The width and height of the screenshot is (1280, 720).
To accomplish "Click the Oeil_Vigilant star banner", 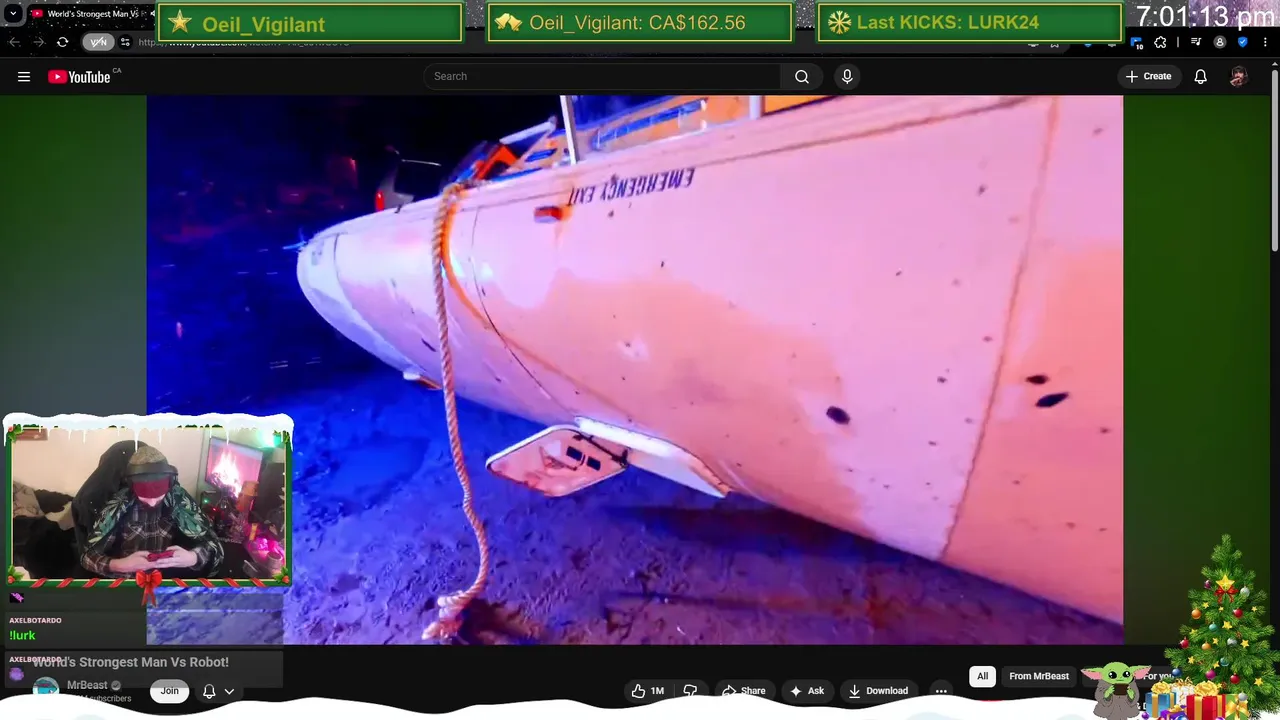I will 310,22.
